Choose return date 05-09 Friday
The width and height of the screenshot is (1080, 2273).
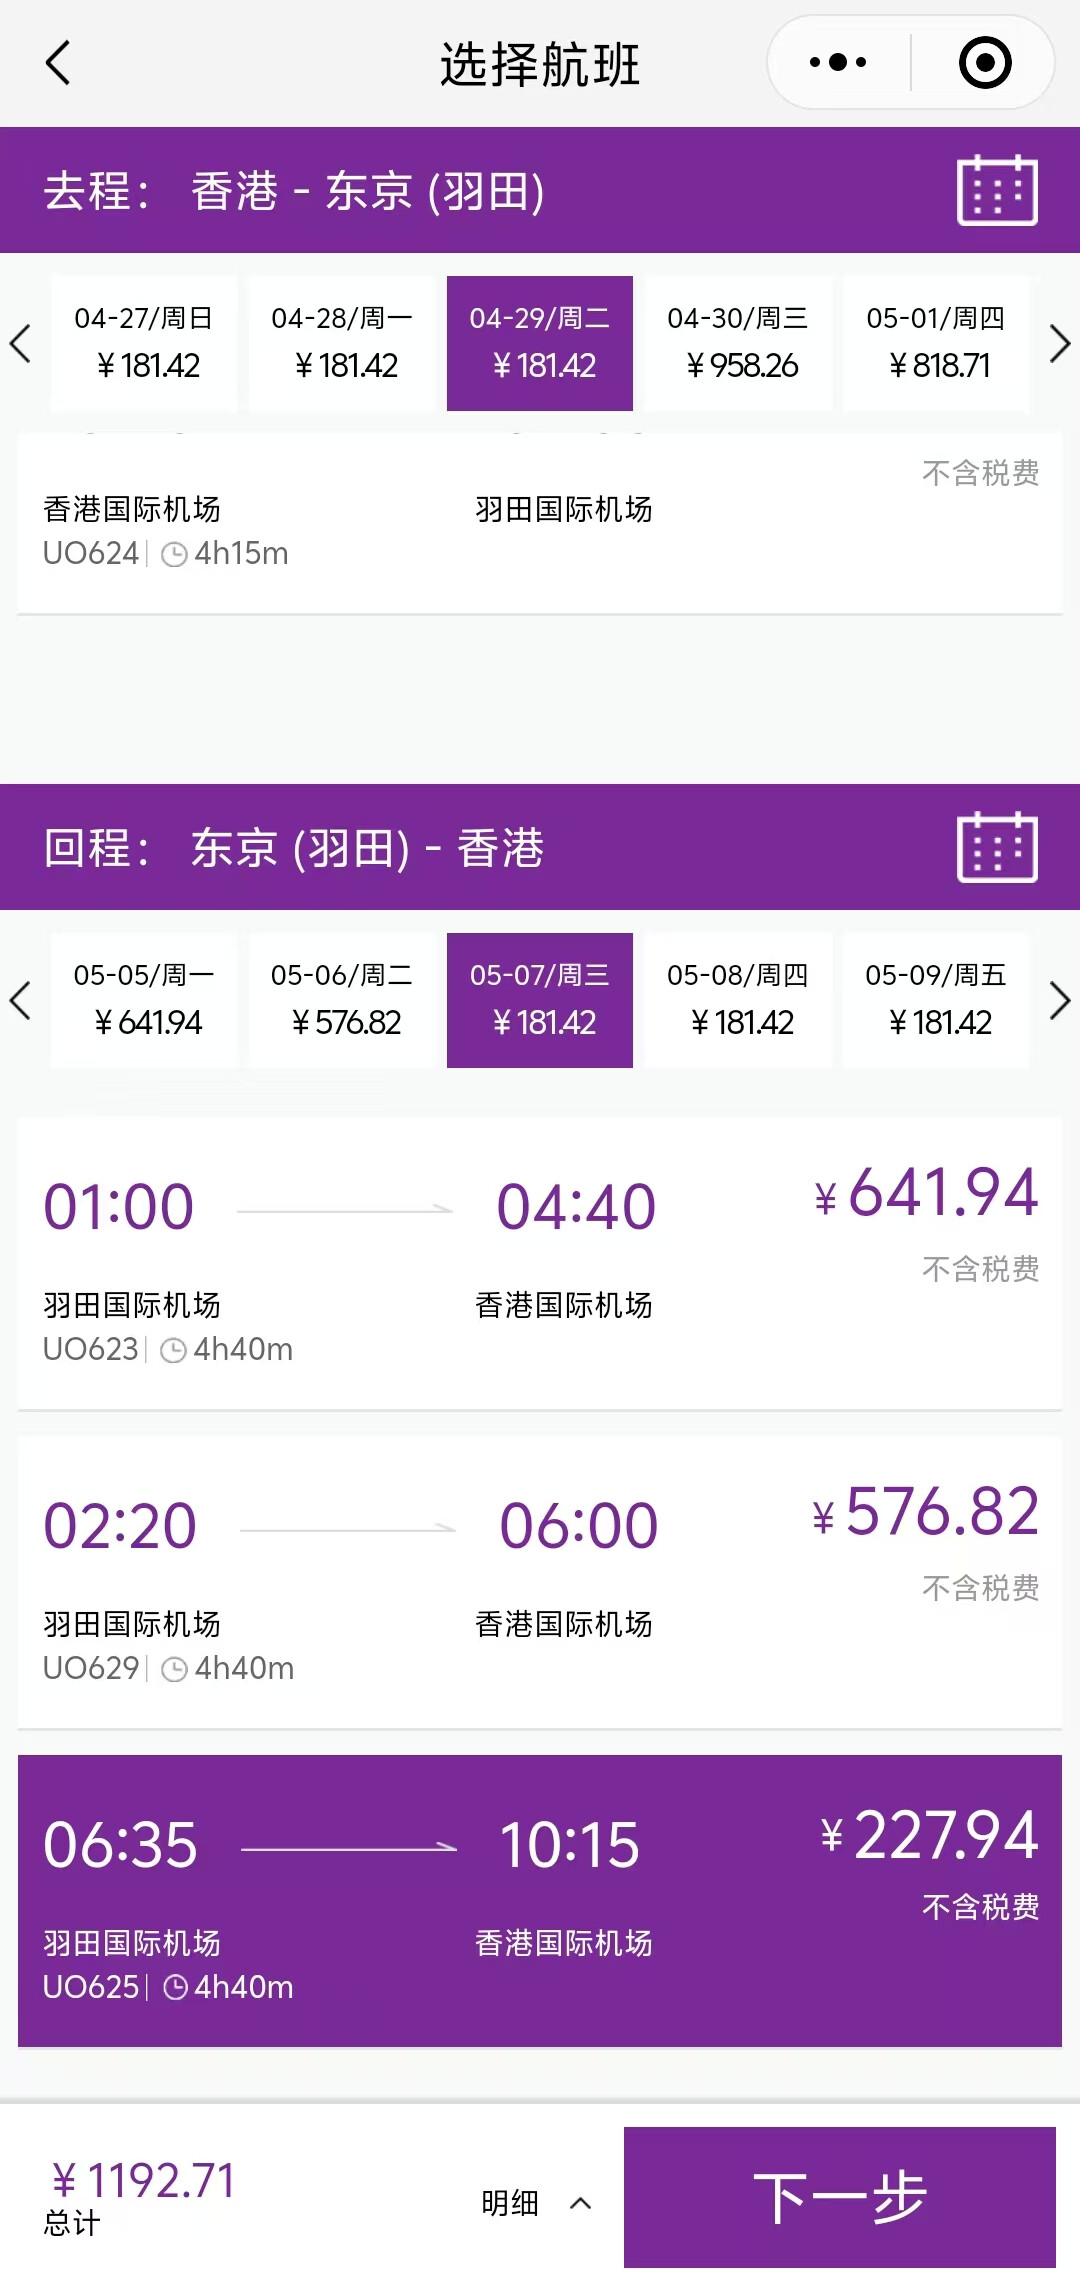(x=936, y=1000)
